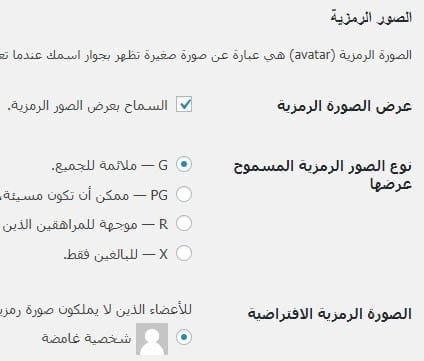This screenshot has width=424, height=361.
Task: Click the 'الصور الرمزية' section heading
Action: (371, 17)
